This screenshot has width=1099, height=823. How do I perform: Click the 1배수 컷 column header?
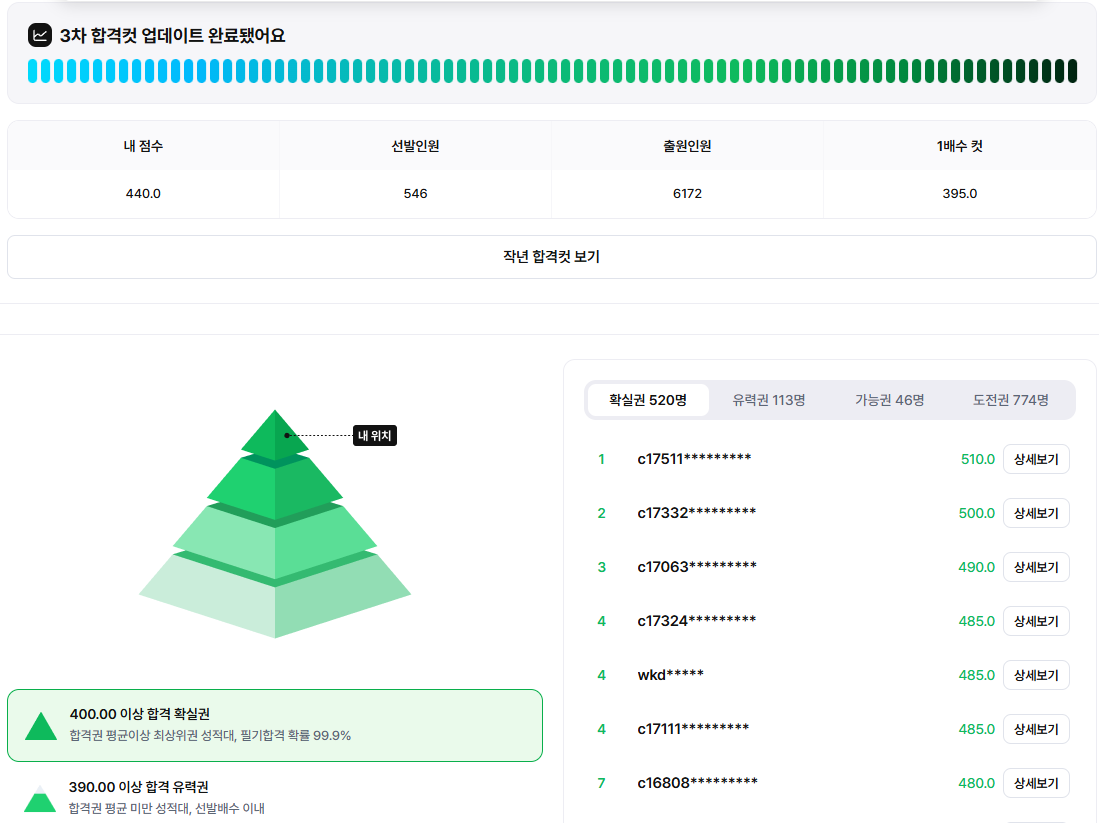coord(960,146)
